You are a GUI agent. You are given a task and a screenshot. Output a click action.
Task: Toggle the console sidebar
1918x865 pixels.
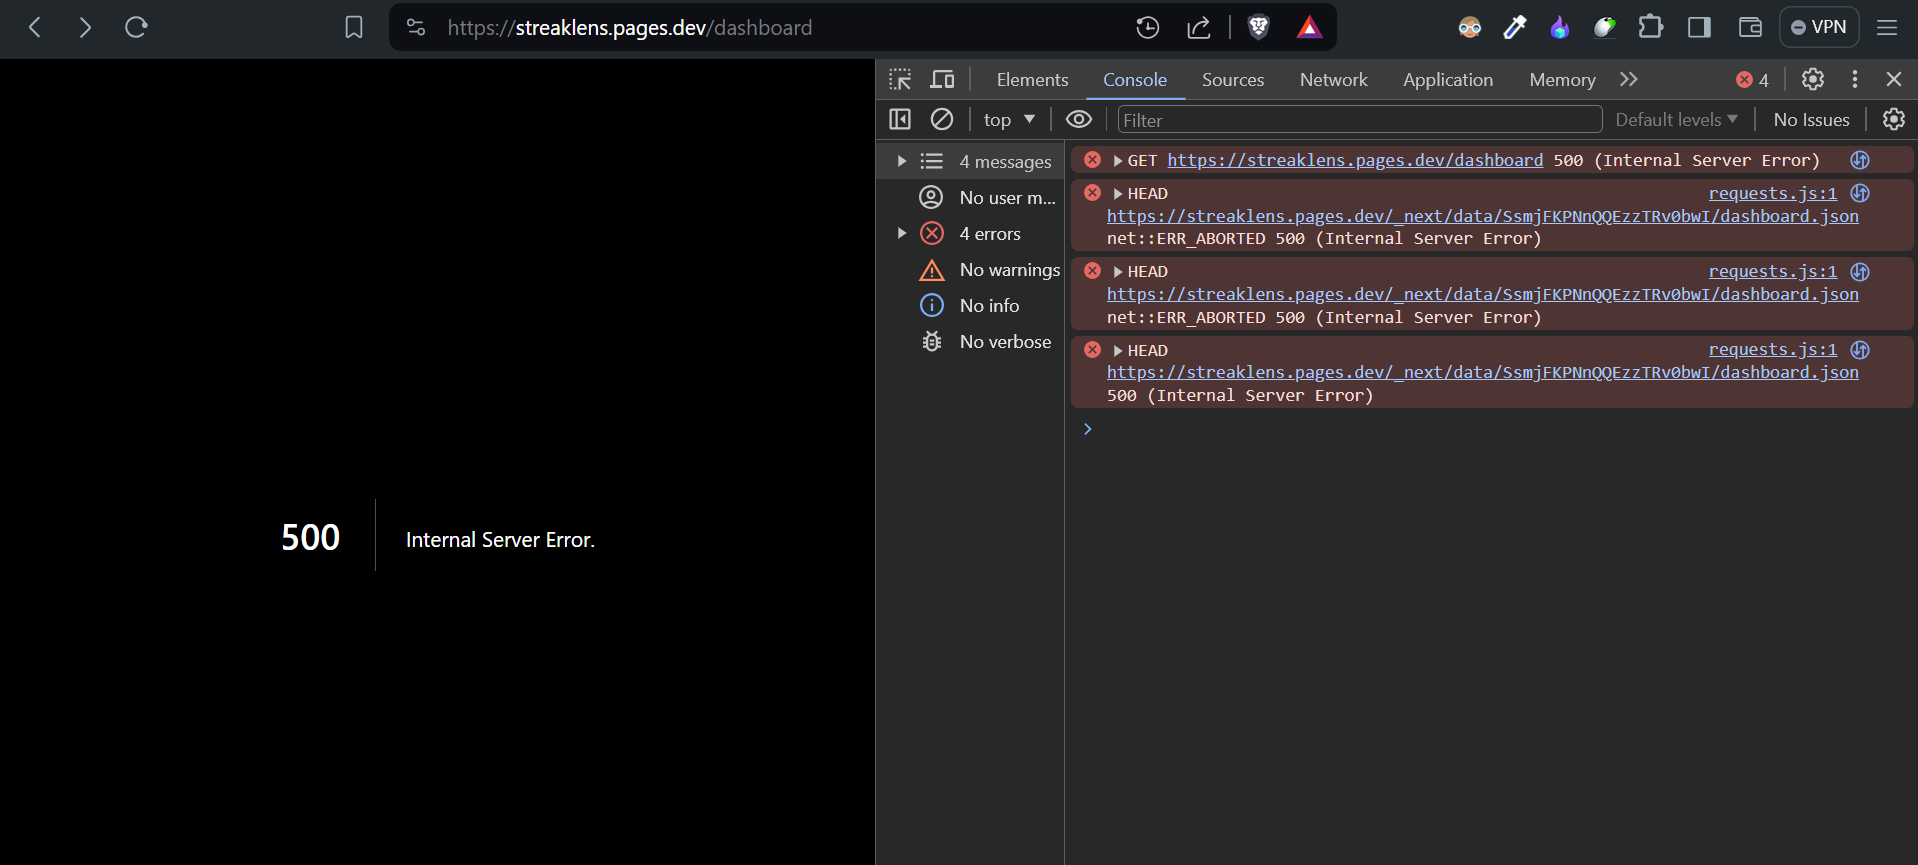[x=900, y=119]
